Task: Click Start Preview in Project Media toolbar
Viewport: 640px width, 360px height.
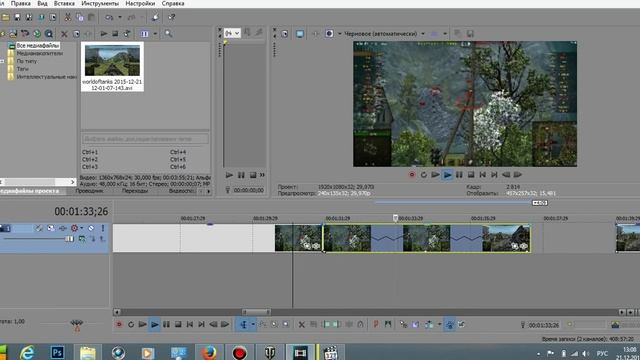Action: (104, 34)
